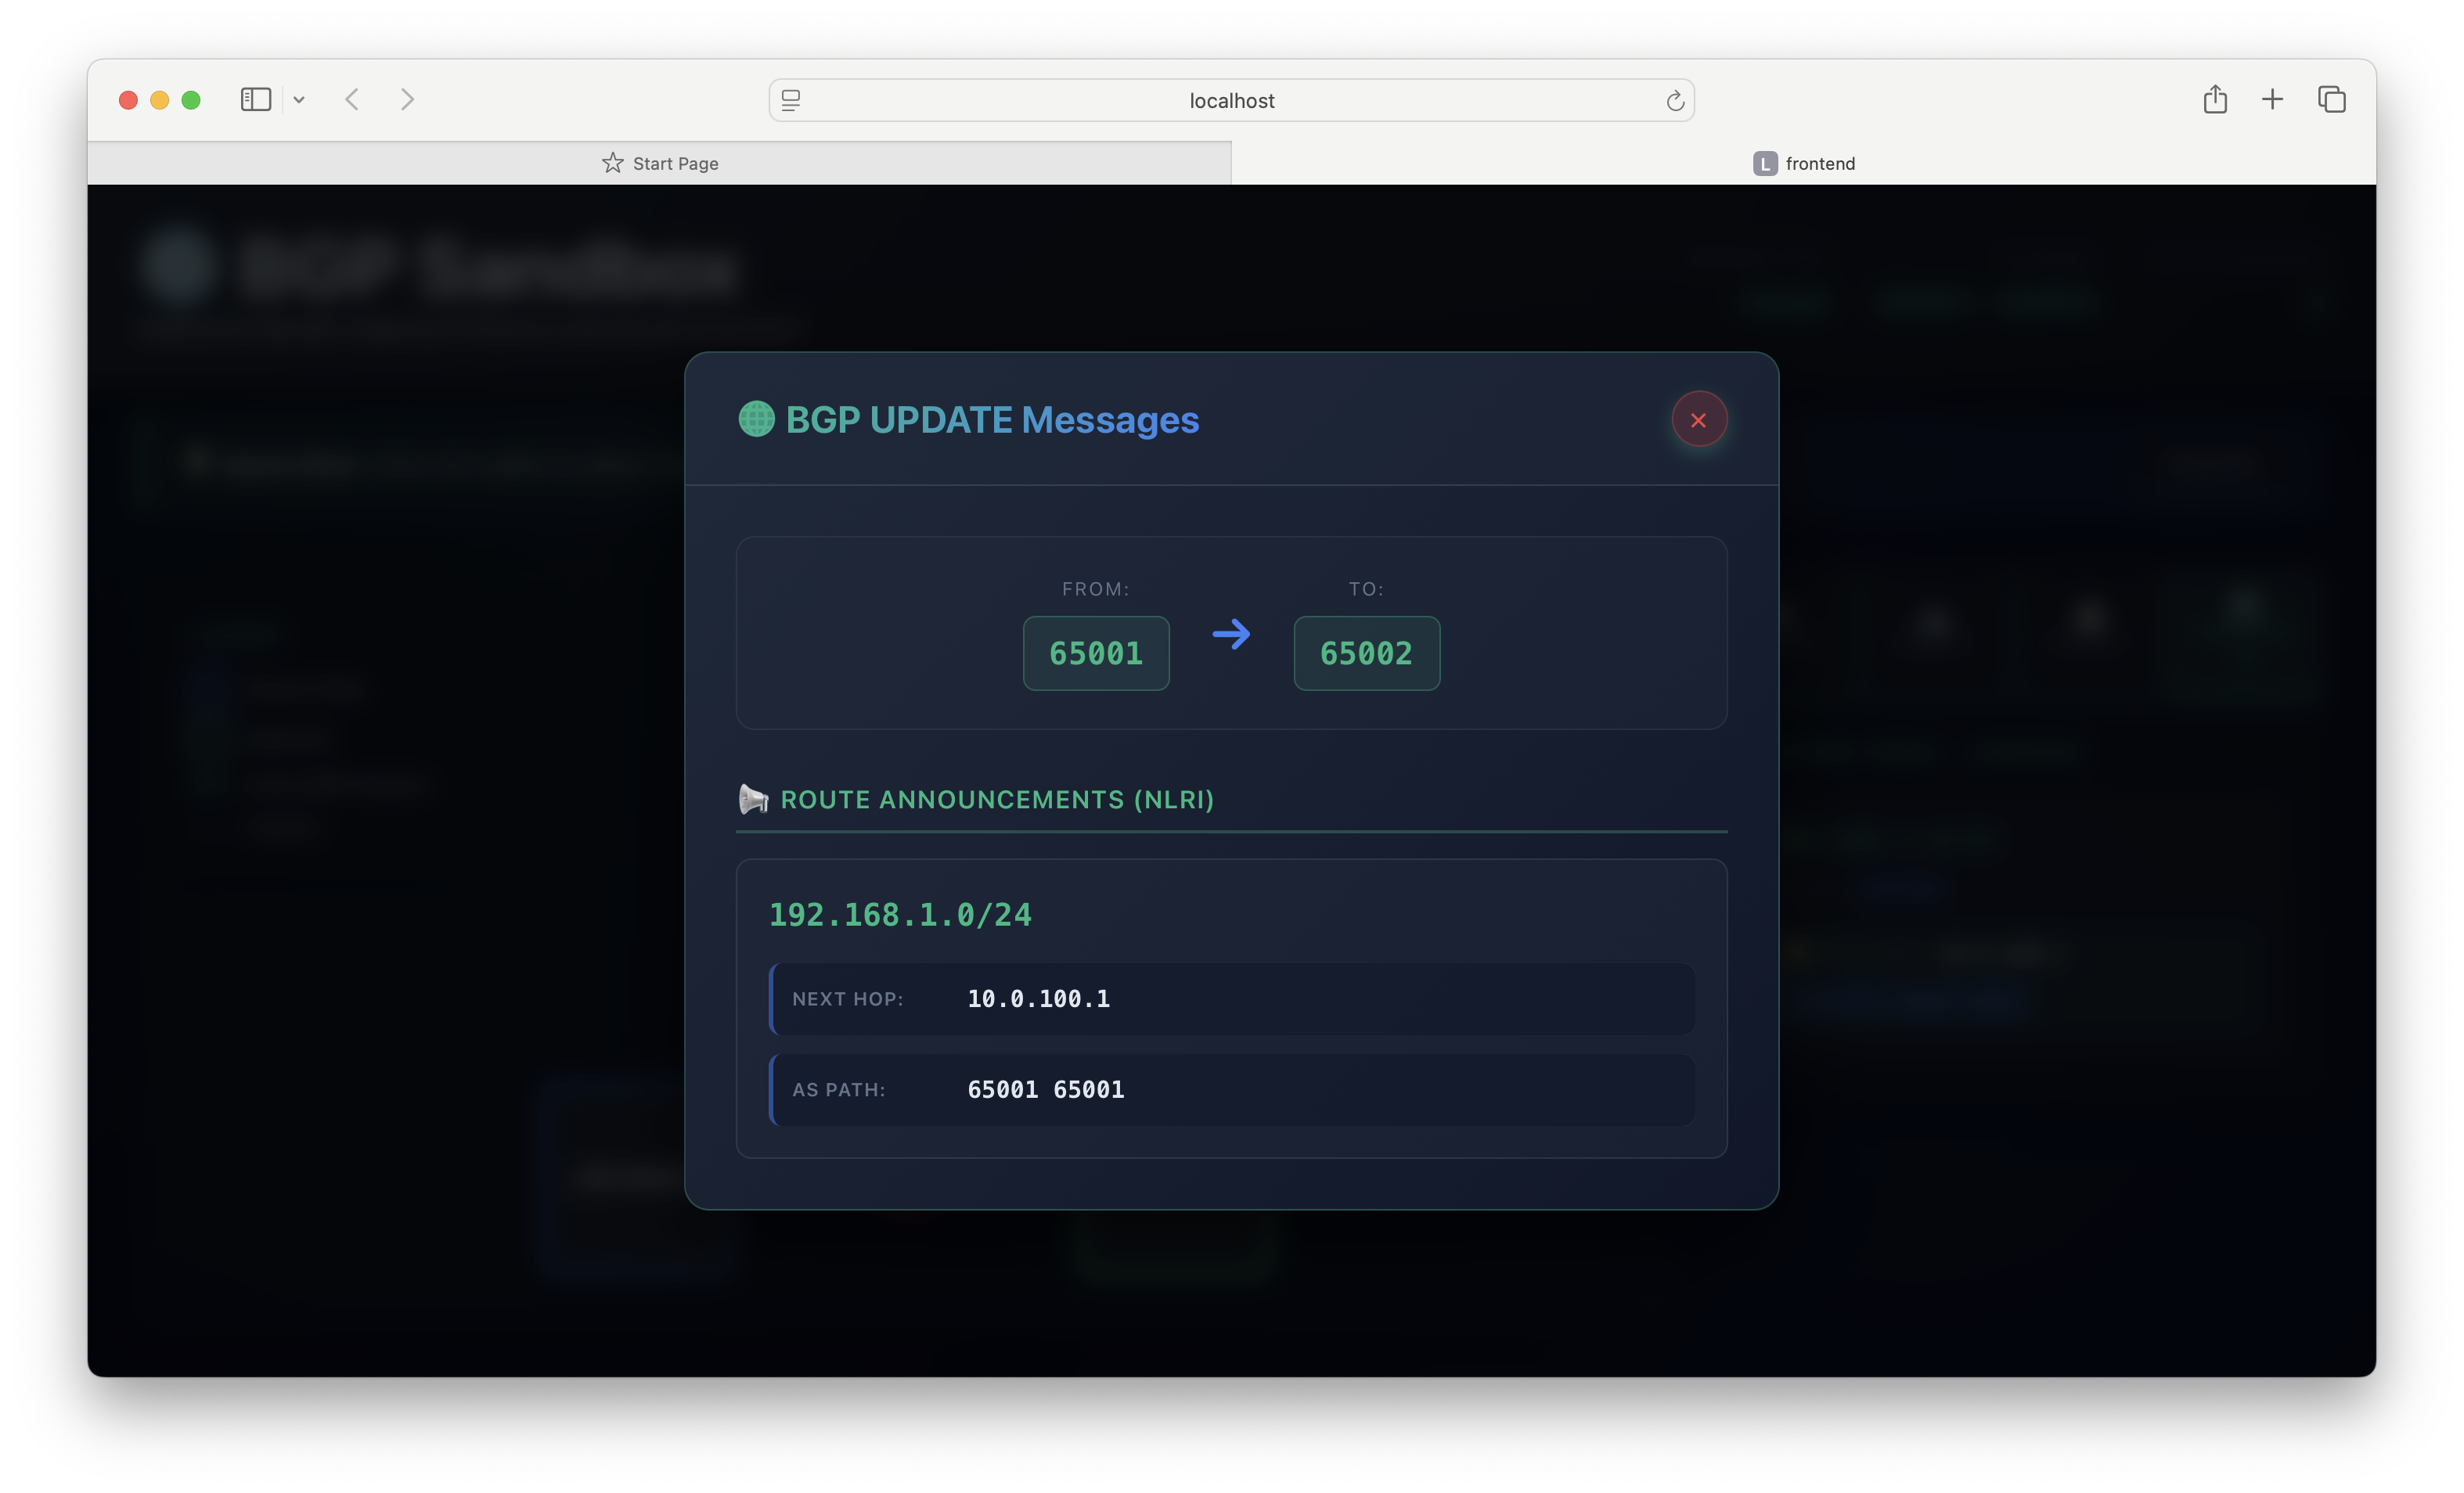
Task: Switch to the Start Page tab
Action: [660, 163]
